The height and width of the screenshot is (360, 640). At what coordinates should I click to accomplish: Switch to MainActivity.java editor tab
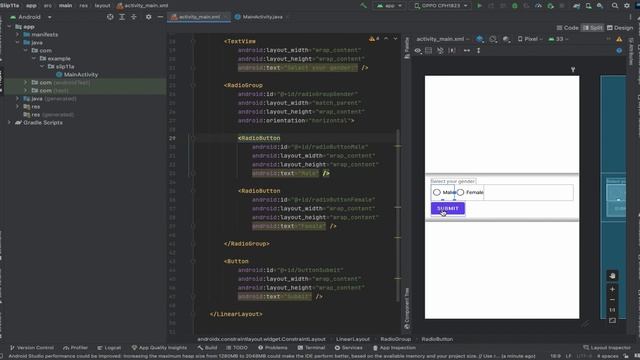pyautogui.click(x=262, y=17)
